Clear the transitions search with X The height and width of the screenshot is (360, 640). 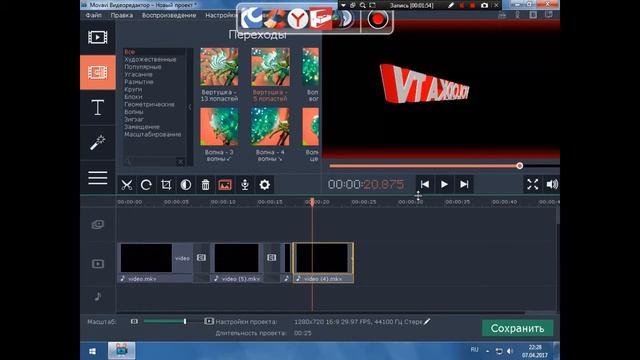[x=180, y=162]
